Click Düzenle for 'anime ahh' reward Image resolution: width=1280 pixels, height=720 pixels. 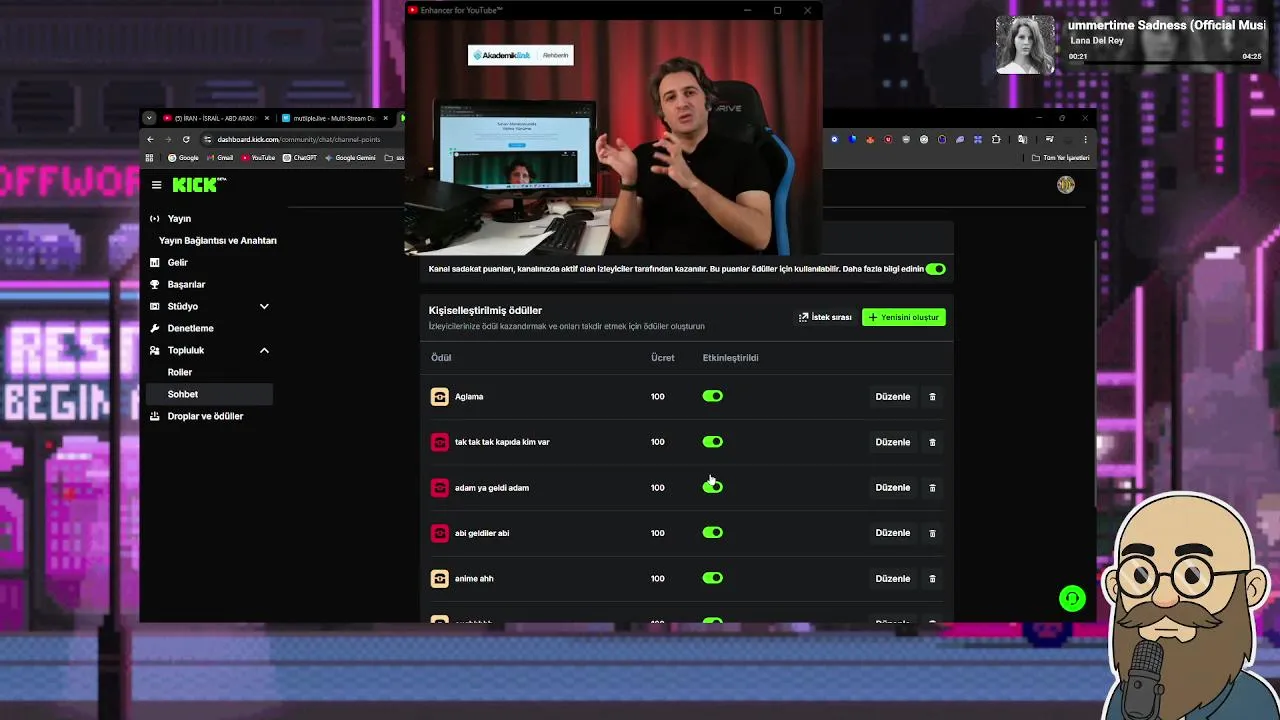coord(893,579)
